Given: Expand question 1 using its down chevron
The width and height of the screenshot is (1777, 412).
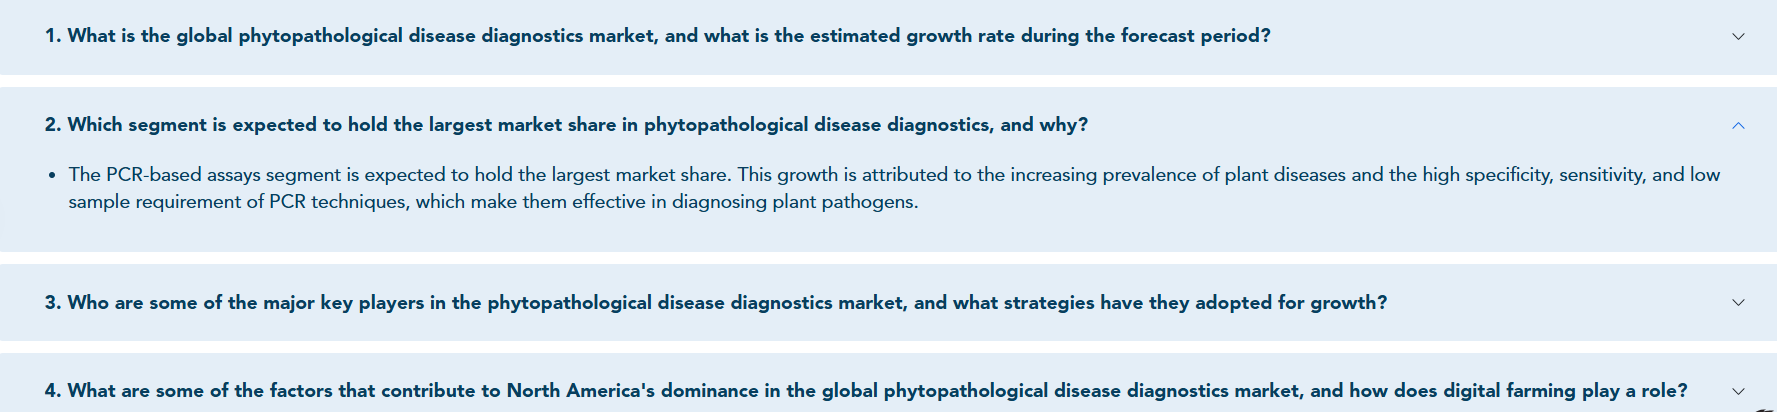Looking at the screenshot, I should 1738,36.
